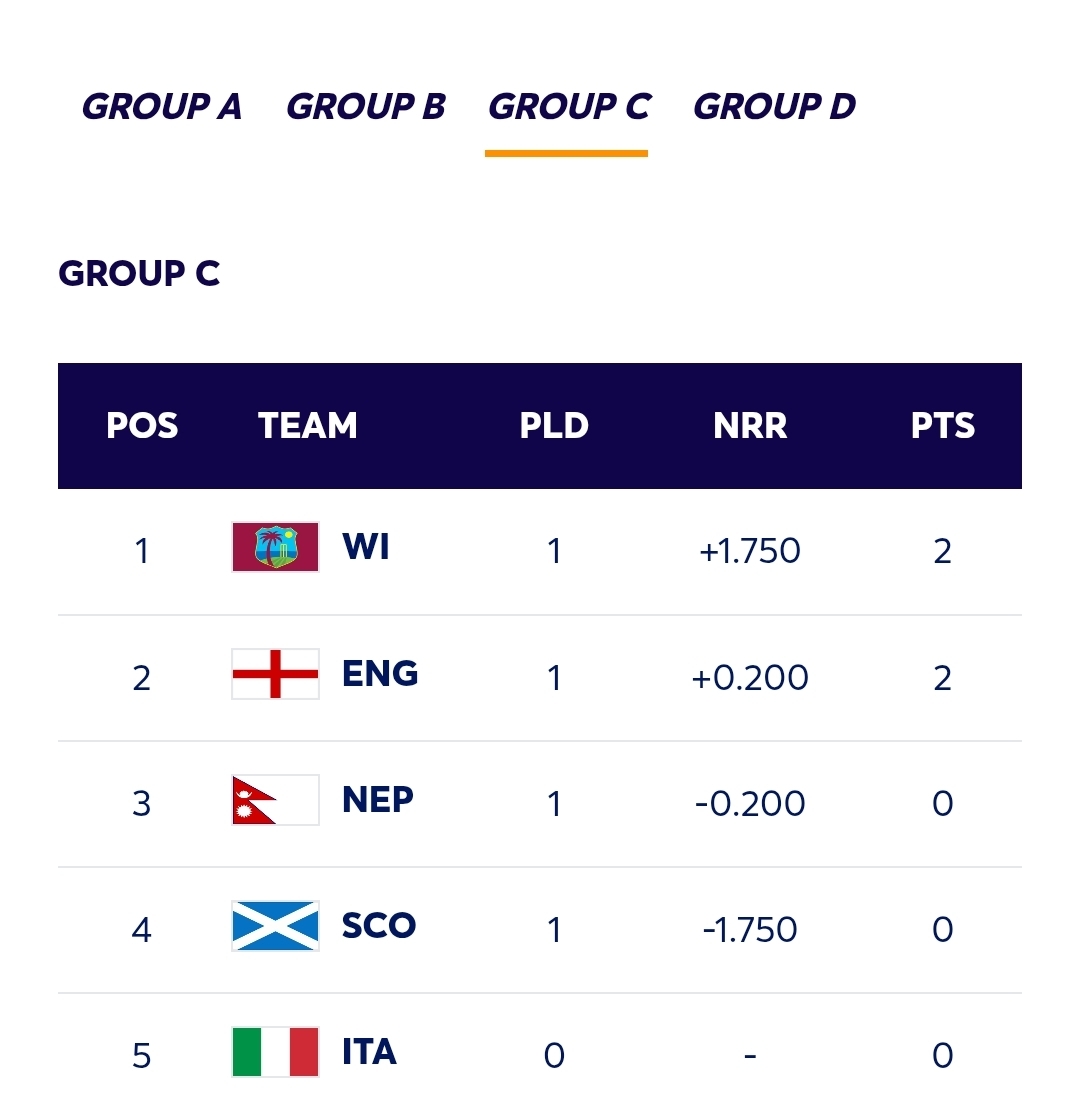Click the Italy flag icon

point(275,1052)
